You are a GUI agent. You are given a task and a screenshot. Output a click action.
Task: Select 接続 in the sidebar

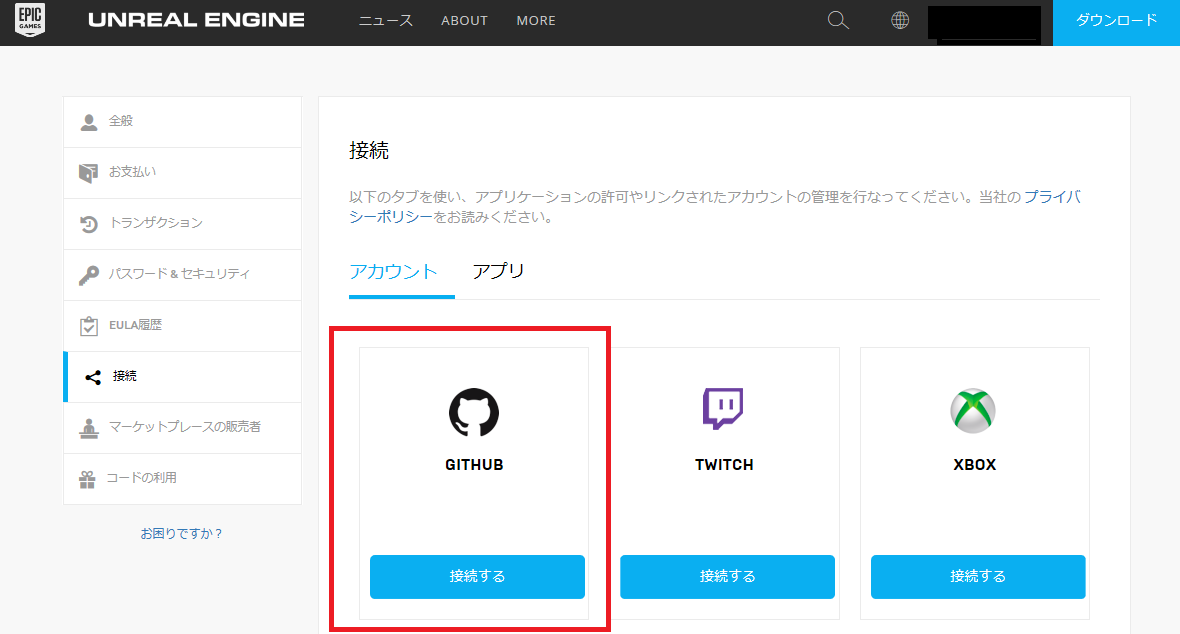pyautogui.click(x=183, y=376)
